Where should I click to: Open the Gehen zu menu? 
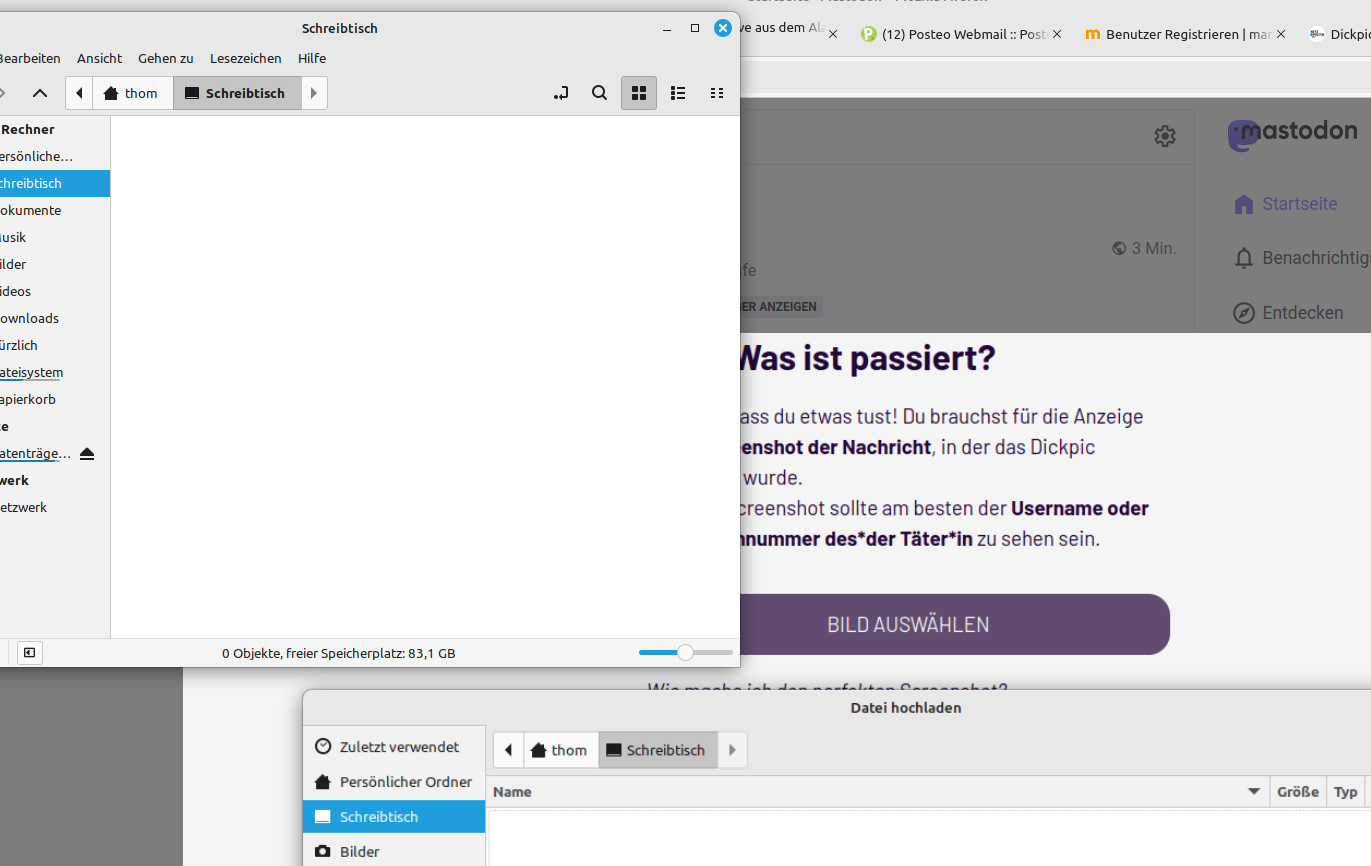click(x=166, y=59)
